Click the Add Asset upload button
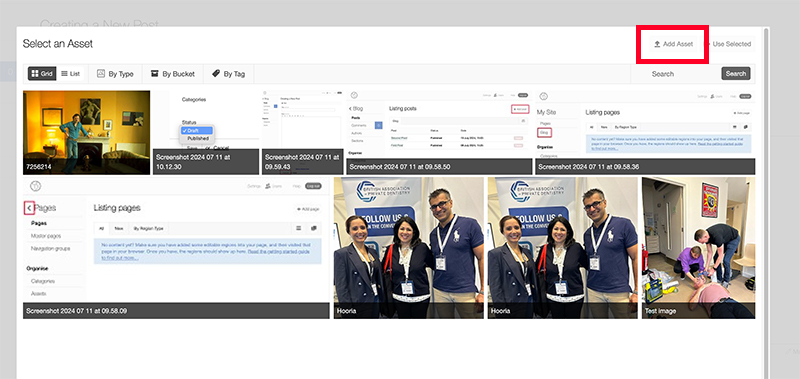Screen dimensions: 800x379 (673, 44)
